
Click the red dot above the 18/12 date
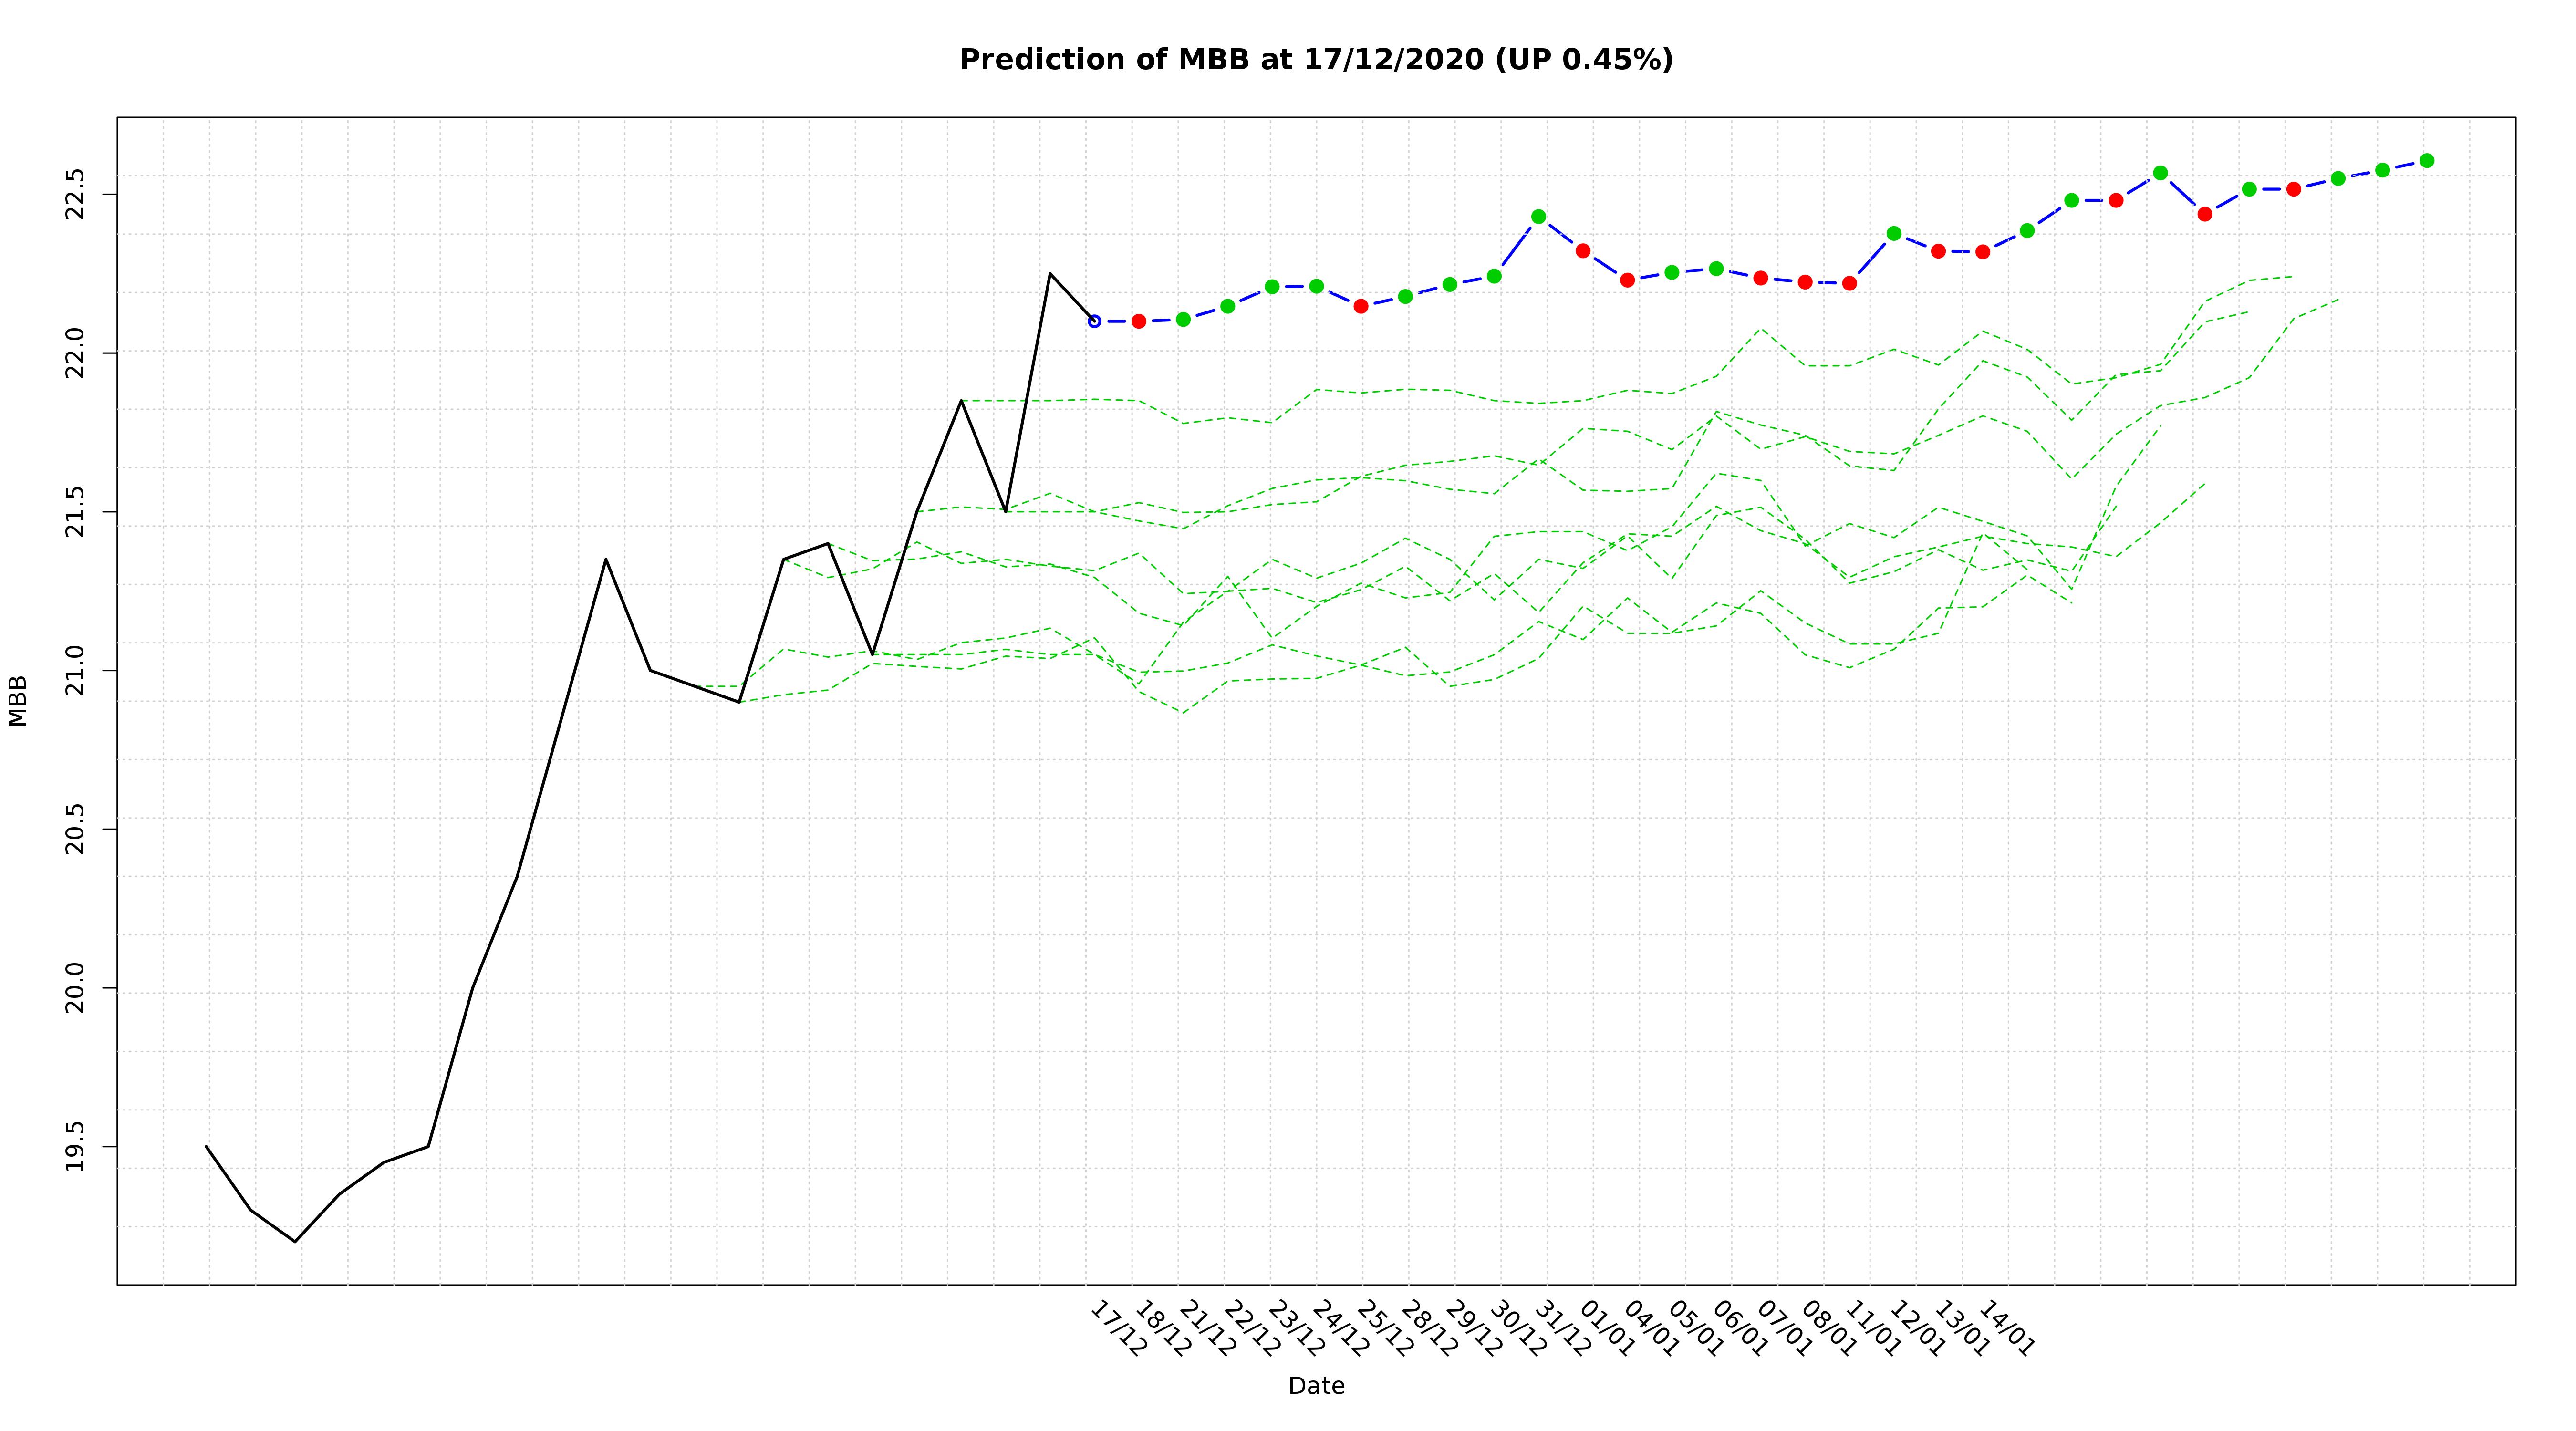point(1138,321)
